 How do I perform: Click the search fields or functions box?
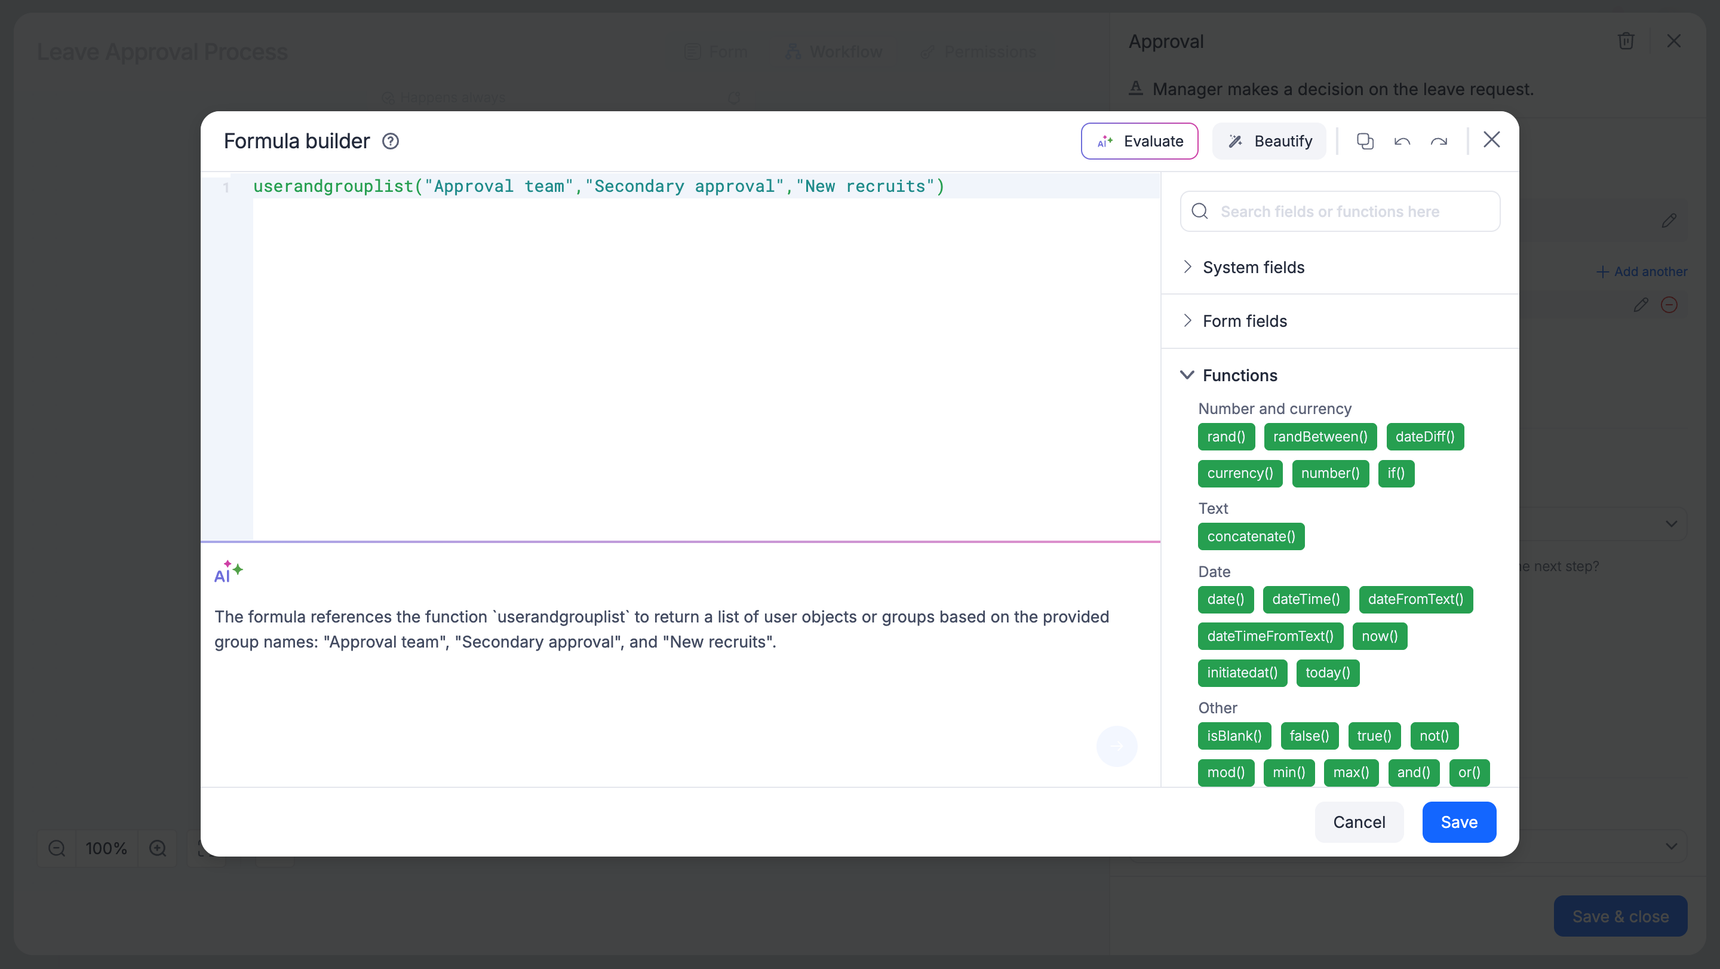[x=1340, y=212]
